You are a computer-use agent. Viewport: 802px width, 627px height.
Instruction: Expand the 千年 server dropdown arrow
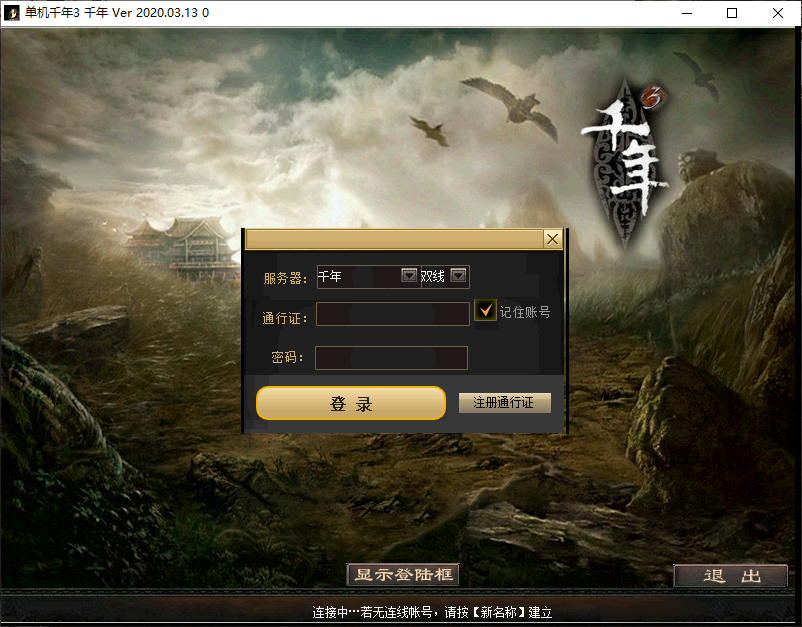point(408,276)
